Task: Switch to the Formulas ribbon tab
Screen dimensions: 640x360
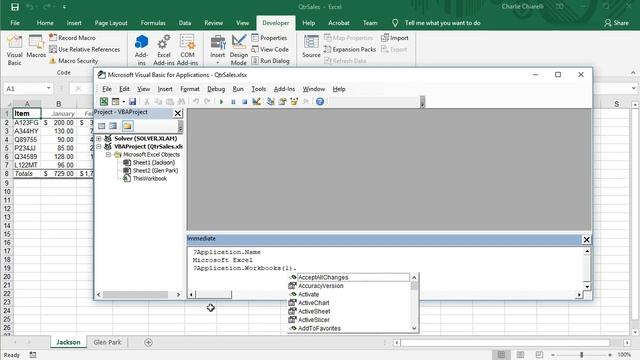Action: click(x=153, y=23)
